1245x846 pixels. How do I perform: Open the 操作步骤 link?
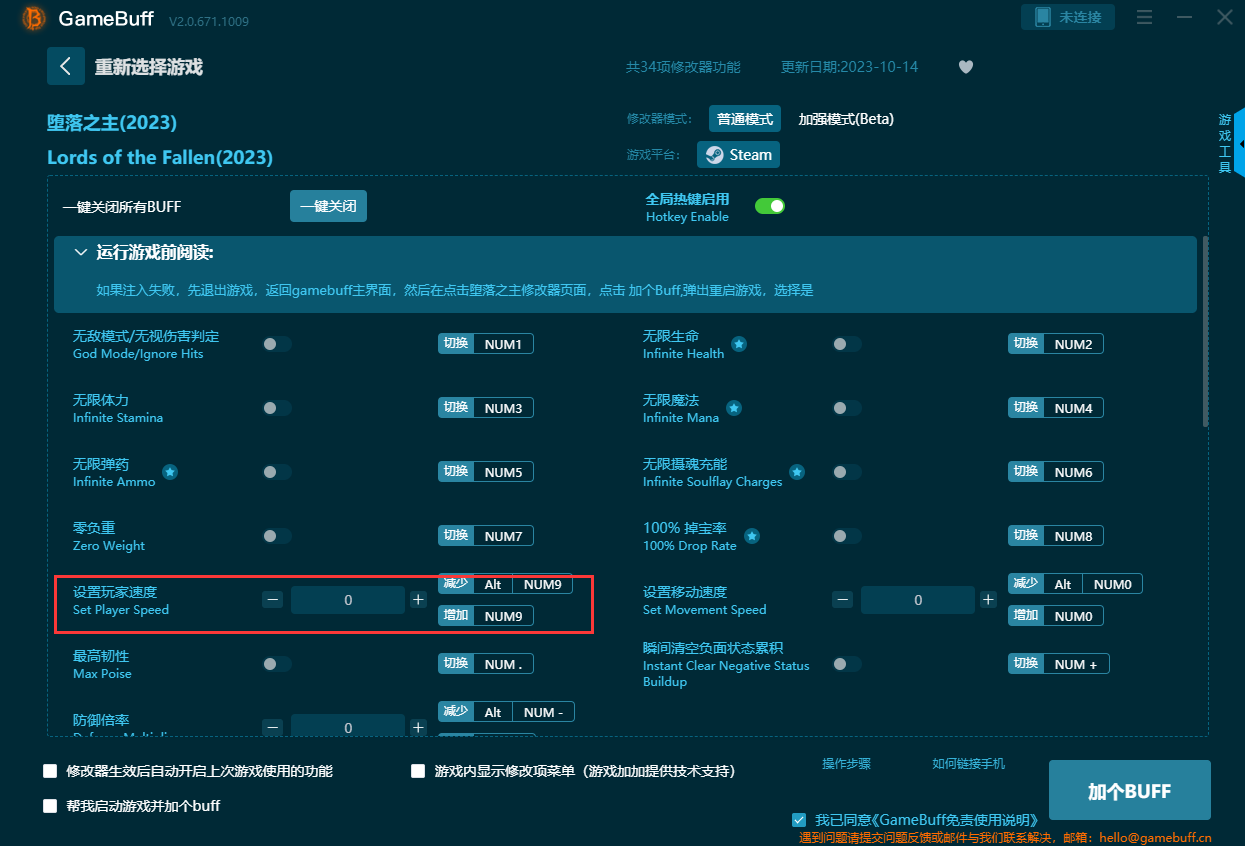[847, 764]
